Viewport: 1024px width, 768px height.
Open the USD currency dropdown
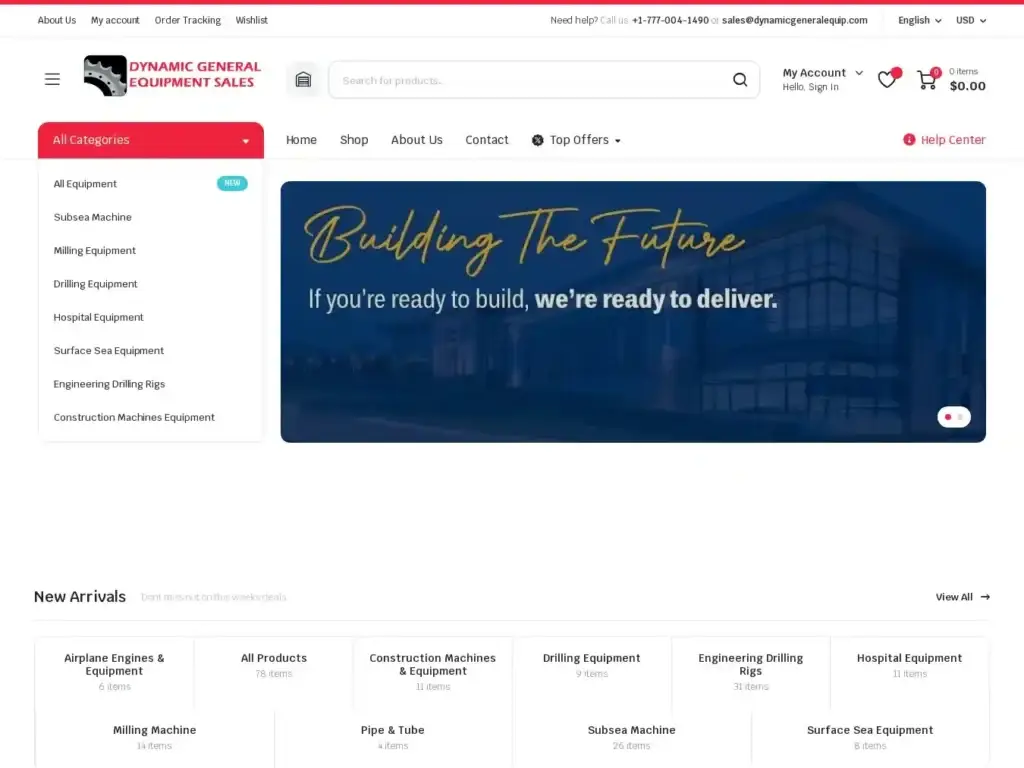tap(970, 20)
